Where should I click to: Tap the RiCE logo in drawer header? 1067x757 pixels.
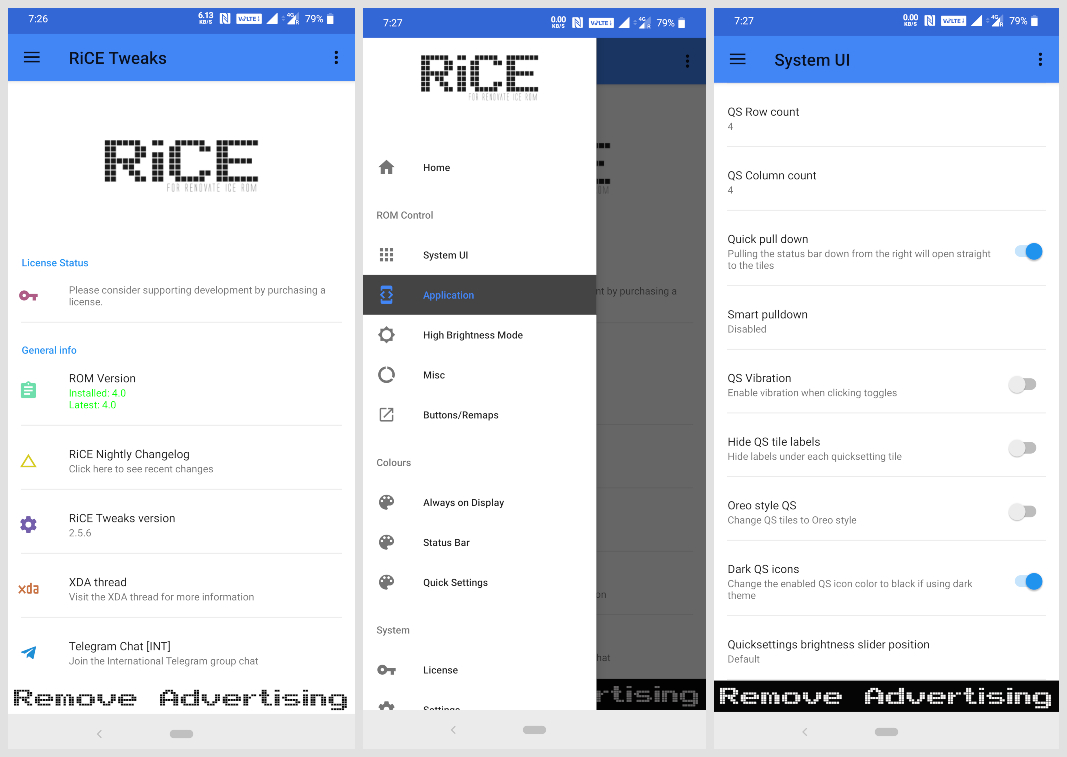click(479, 77)
